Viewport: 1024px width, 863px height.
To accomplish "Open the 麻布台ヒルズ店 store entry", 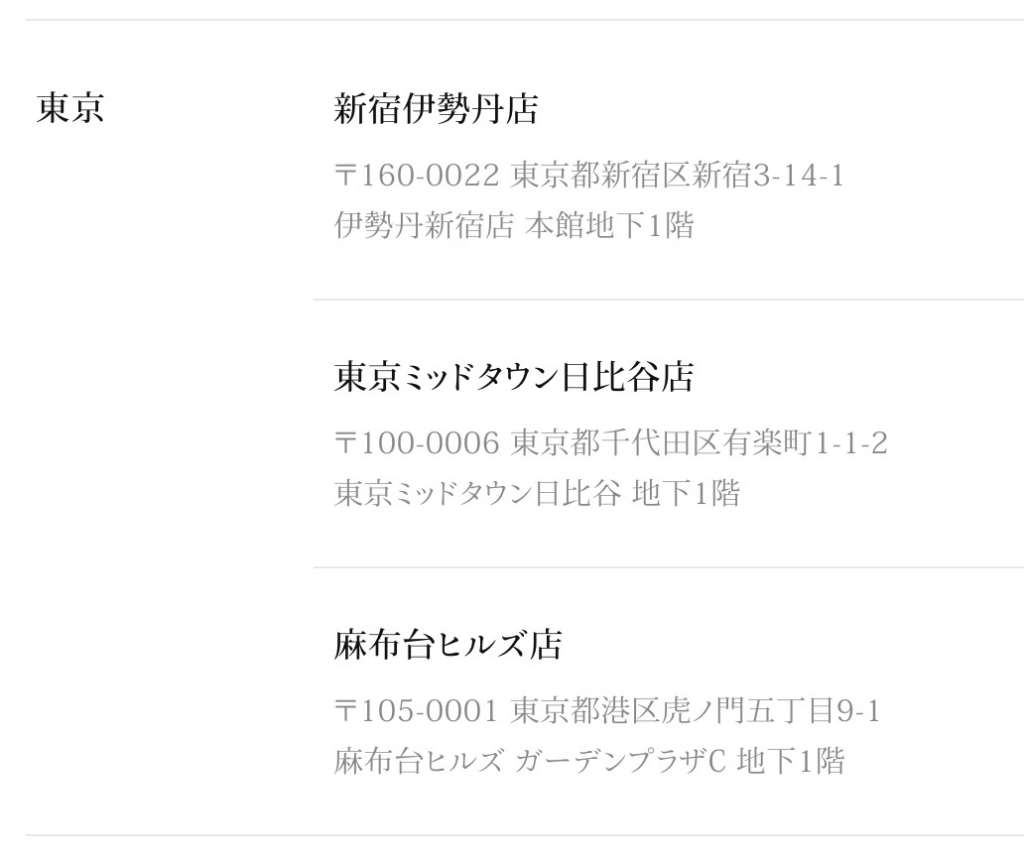I will [447, 646].
